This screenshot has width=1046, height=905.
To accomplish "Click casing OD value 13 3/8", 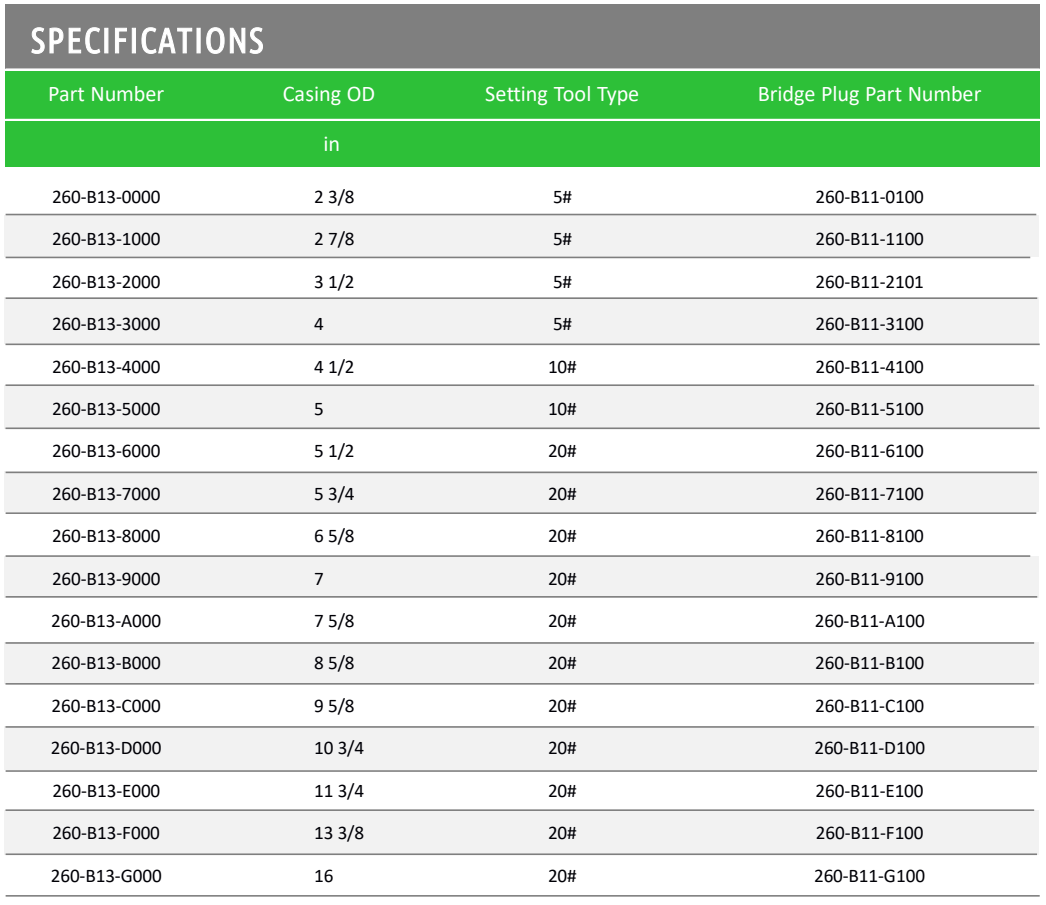I will [339, 833].
